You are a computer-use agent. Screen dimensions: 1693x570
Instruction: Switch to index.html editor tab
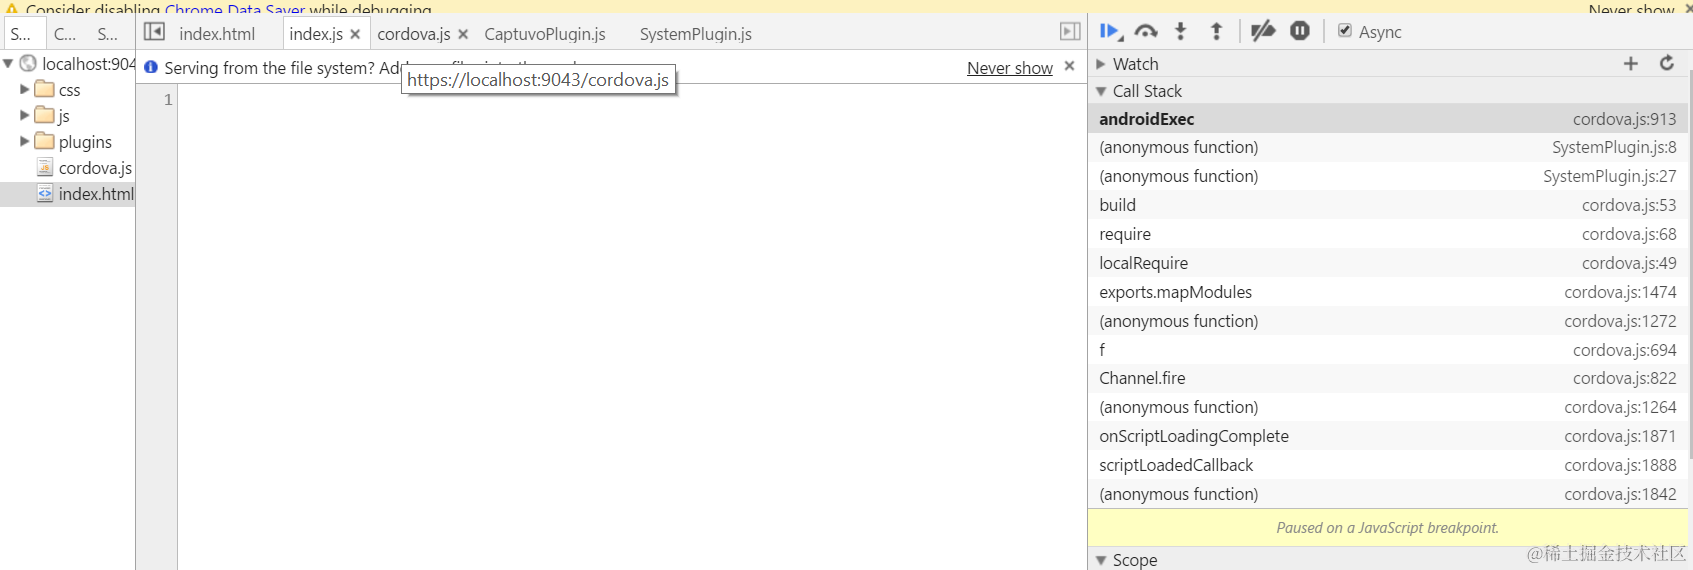[x=217, y=34]
